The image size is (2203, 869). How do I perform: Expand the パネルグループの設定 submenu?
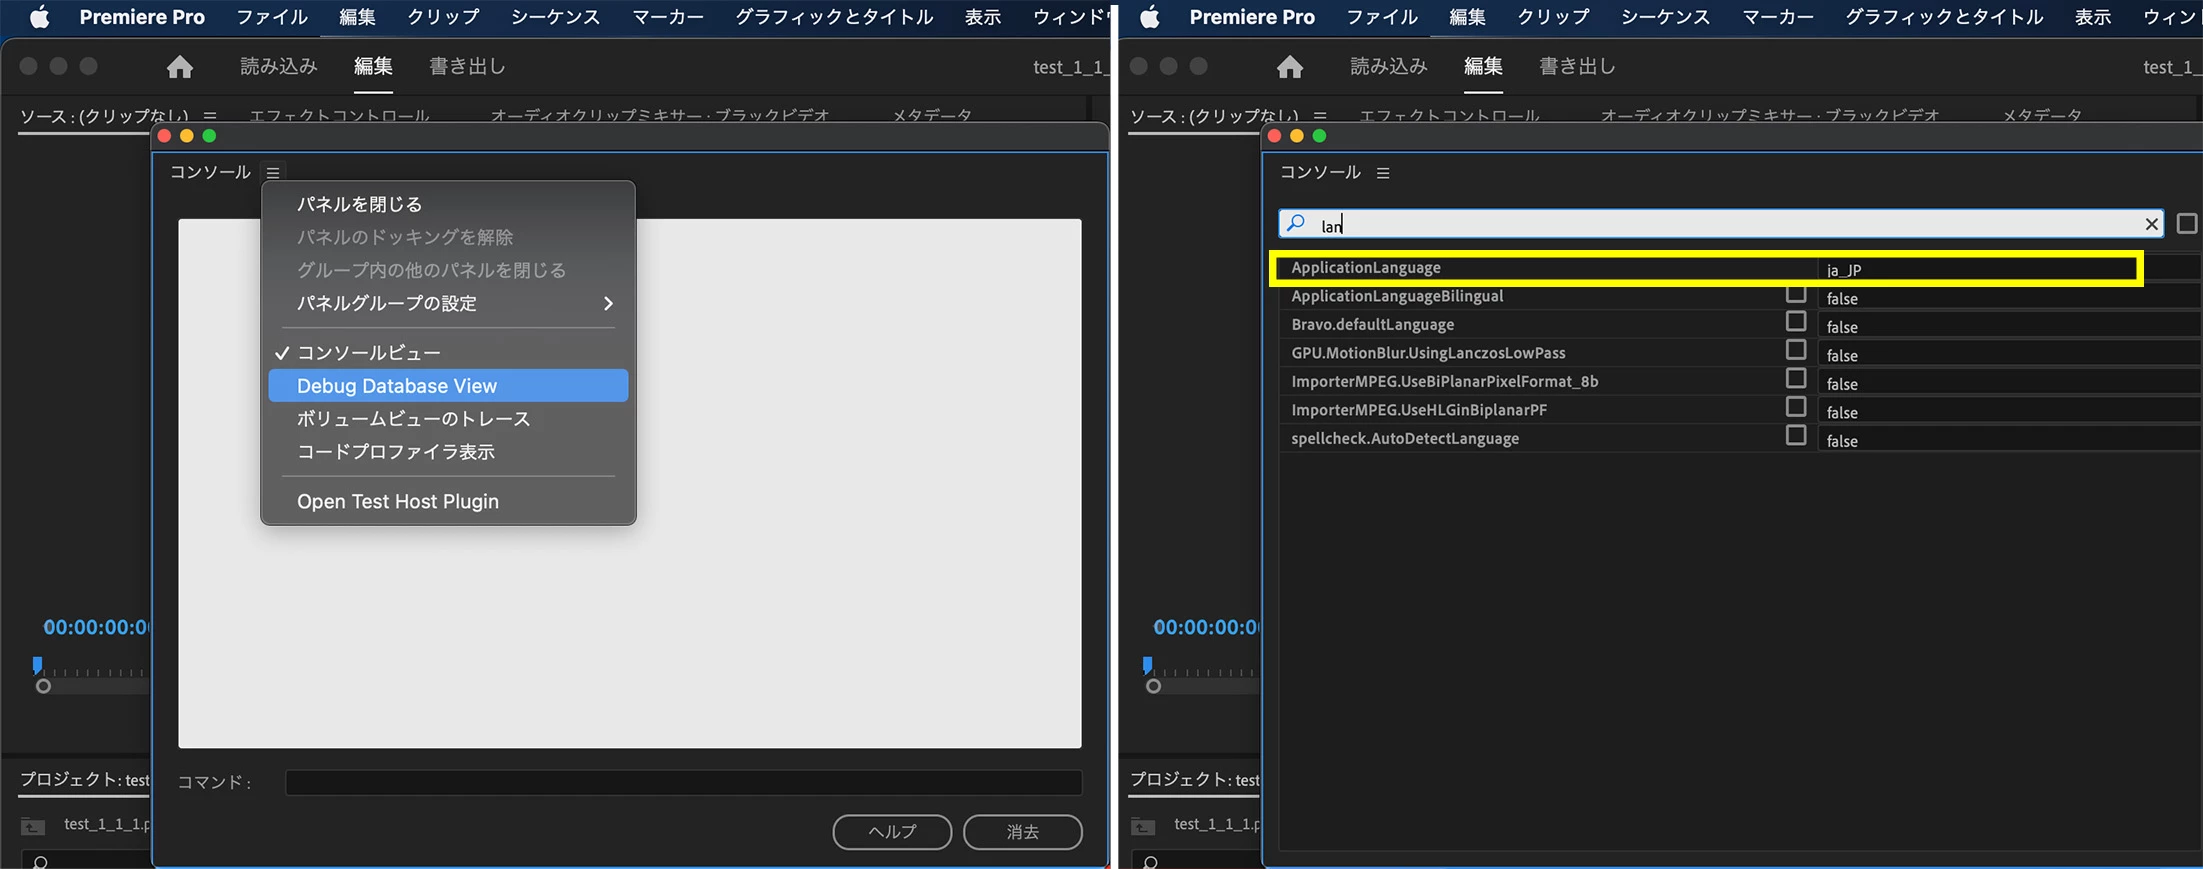point(448,303)
